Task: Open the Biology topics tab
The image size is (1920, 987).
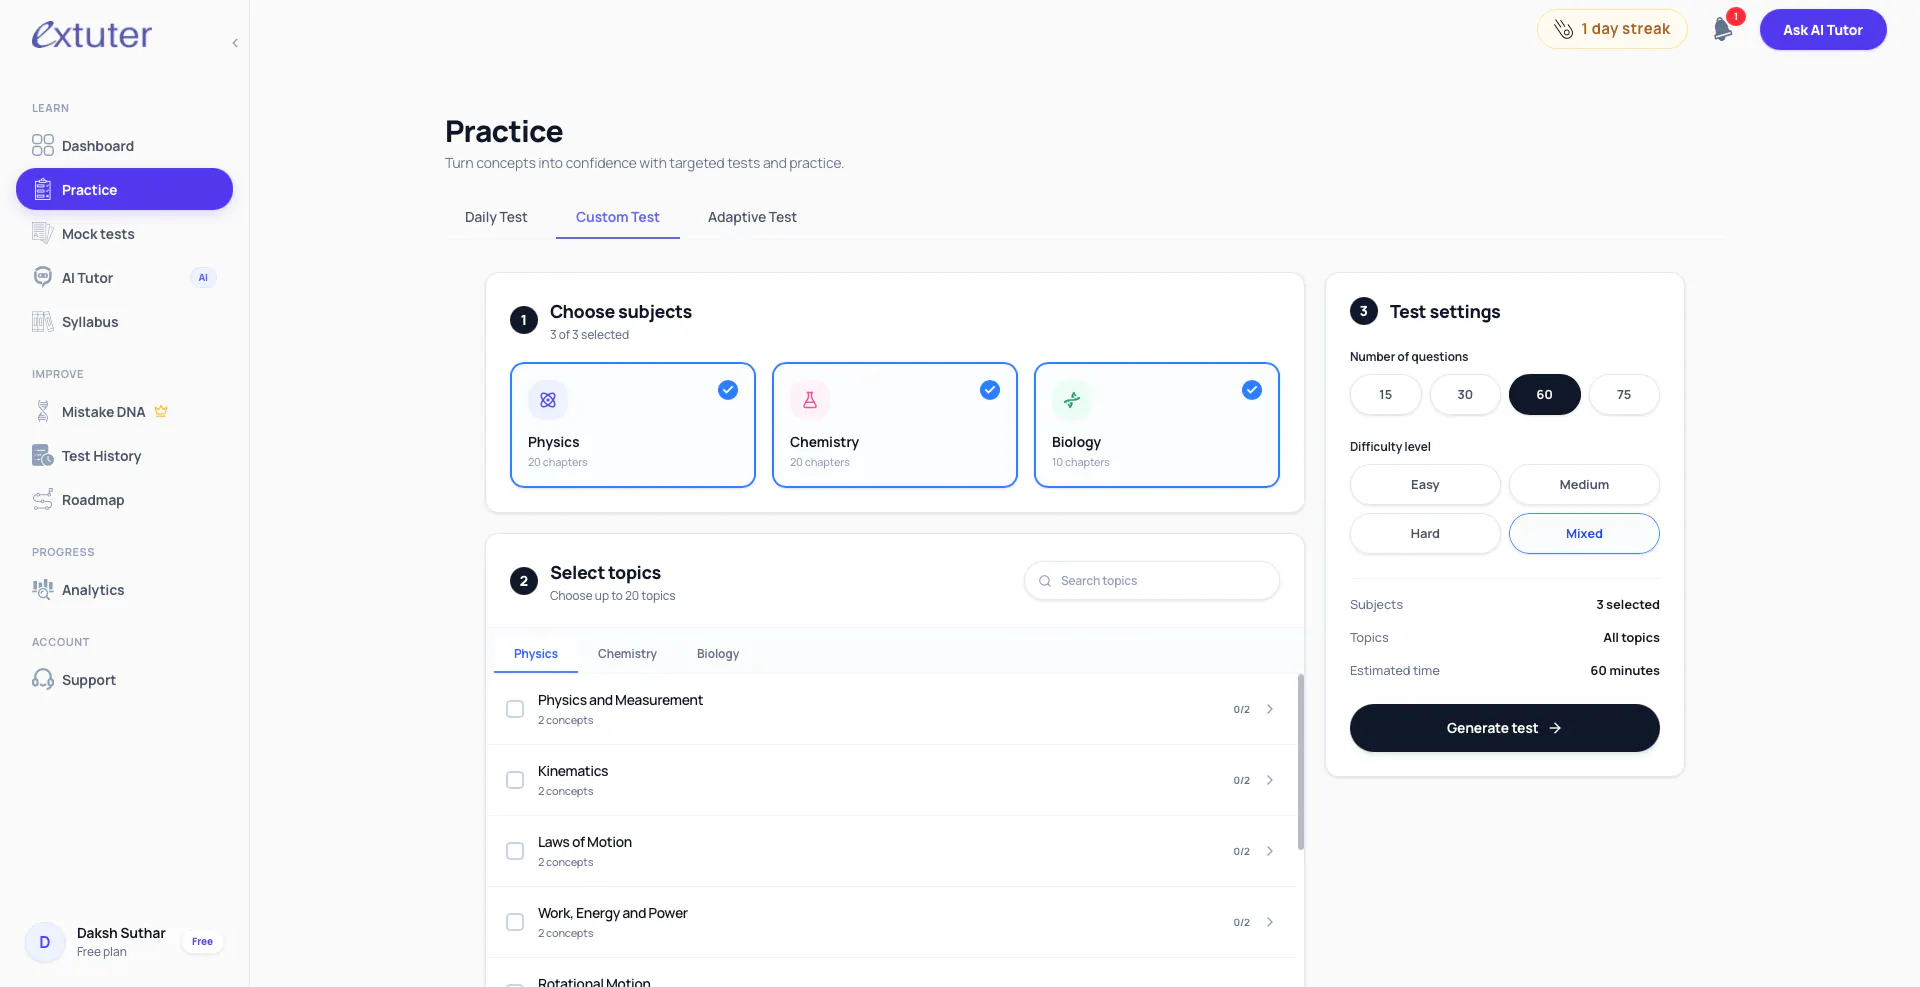Action: 718,654
